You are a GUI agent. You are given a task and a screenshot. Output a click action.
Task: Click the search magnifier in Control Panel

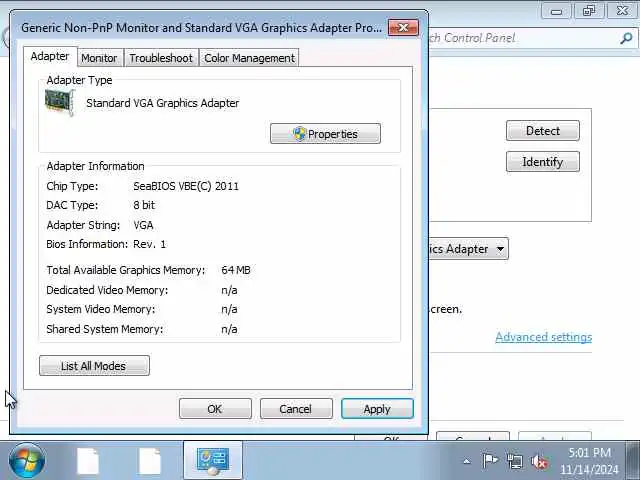coord(626,38)
